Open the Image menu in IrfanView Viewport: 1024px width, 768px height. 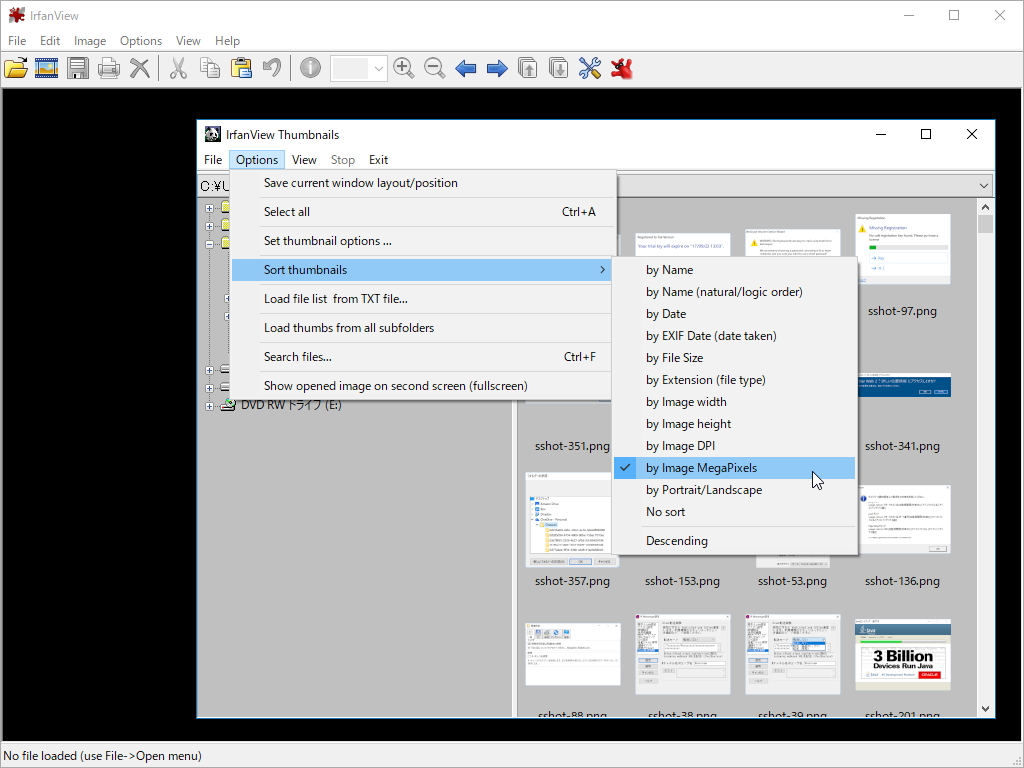[89, 40]
